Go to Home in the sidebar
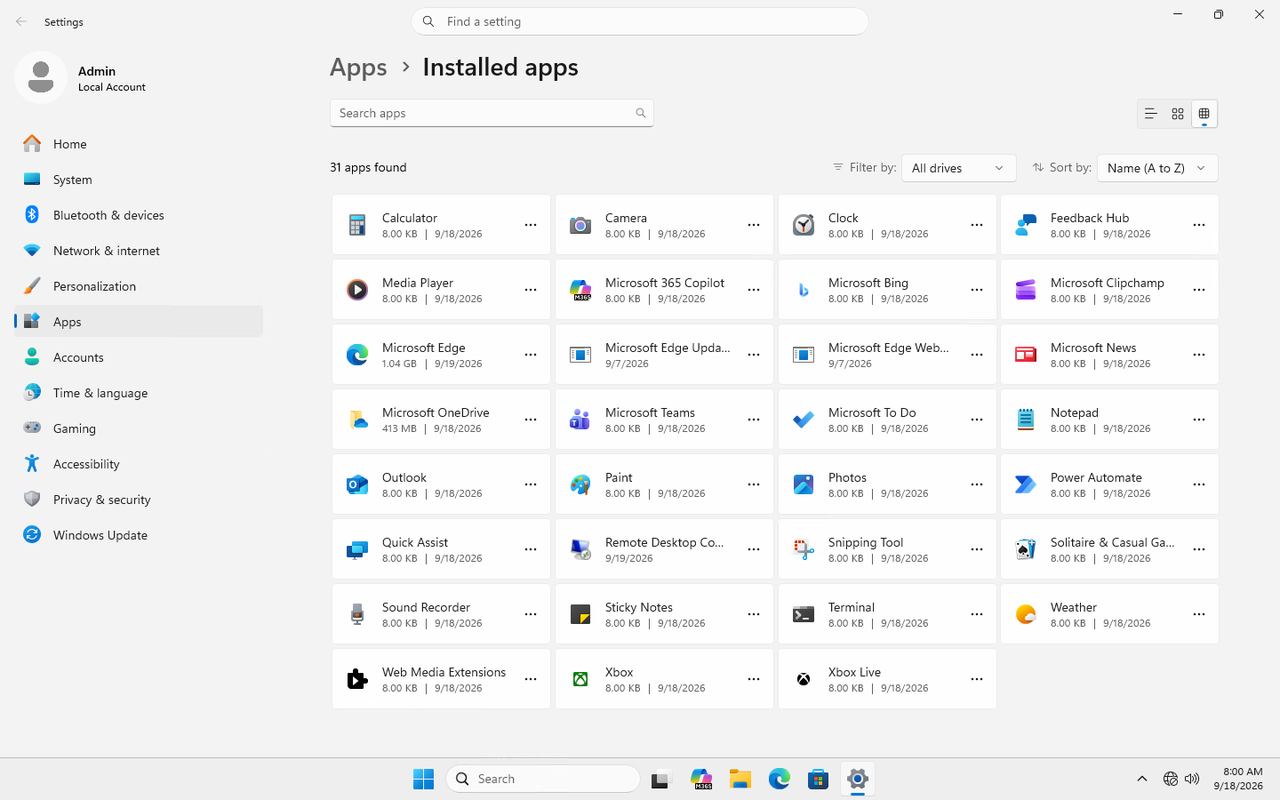The image size is (1280, 800). tap(139, 144)
